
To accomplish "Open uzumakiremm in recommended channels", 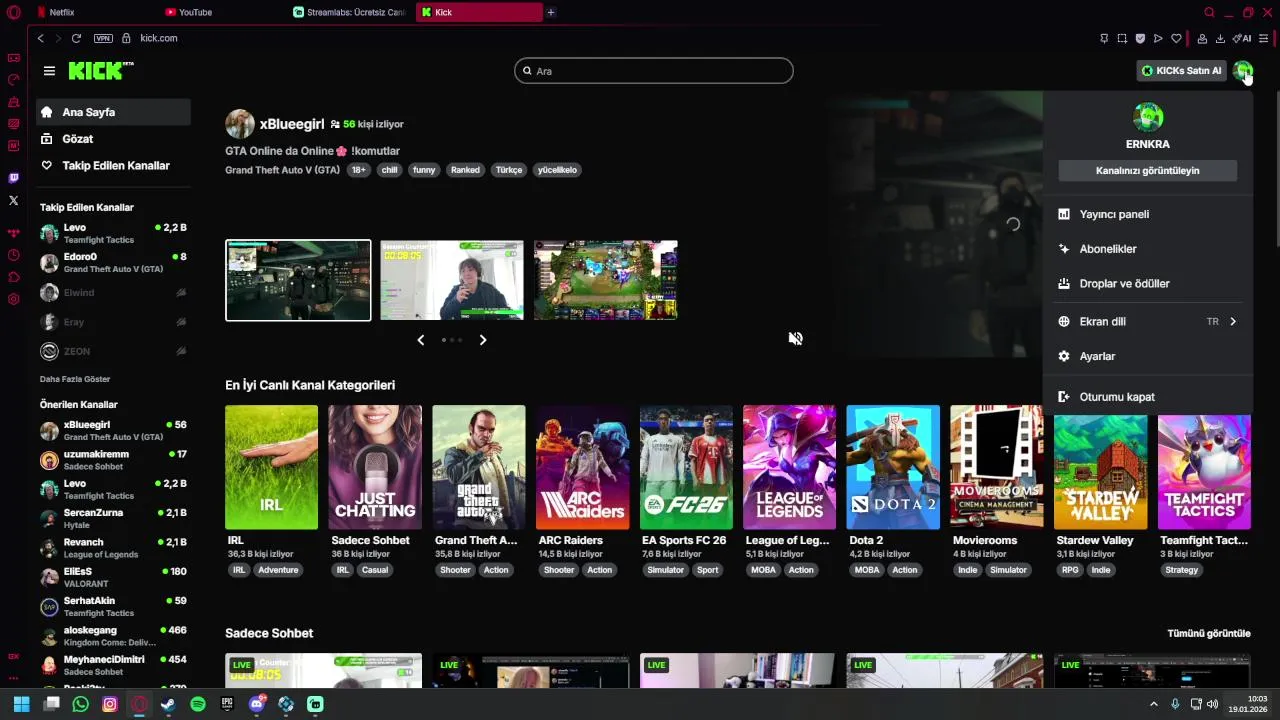I will 113,460.
